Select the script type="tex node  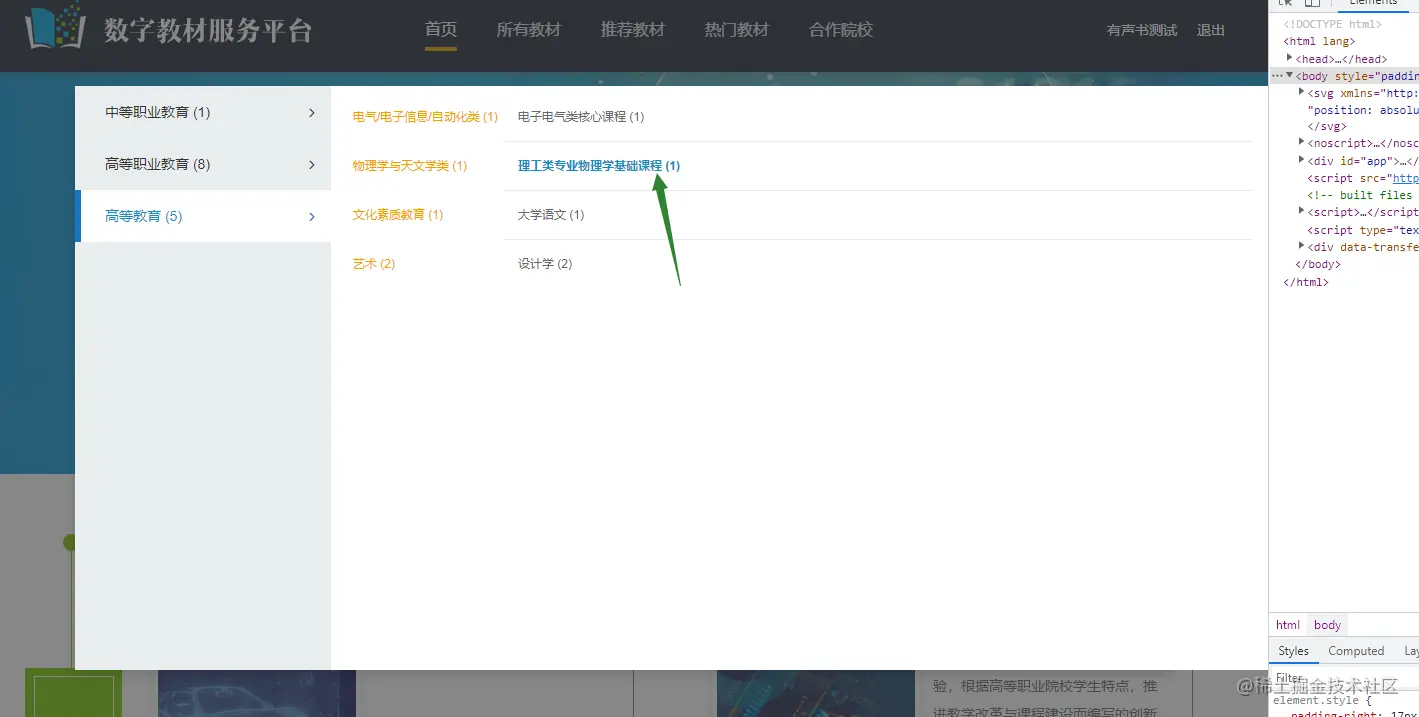pyautogui.click(x=1363, y=230)
